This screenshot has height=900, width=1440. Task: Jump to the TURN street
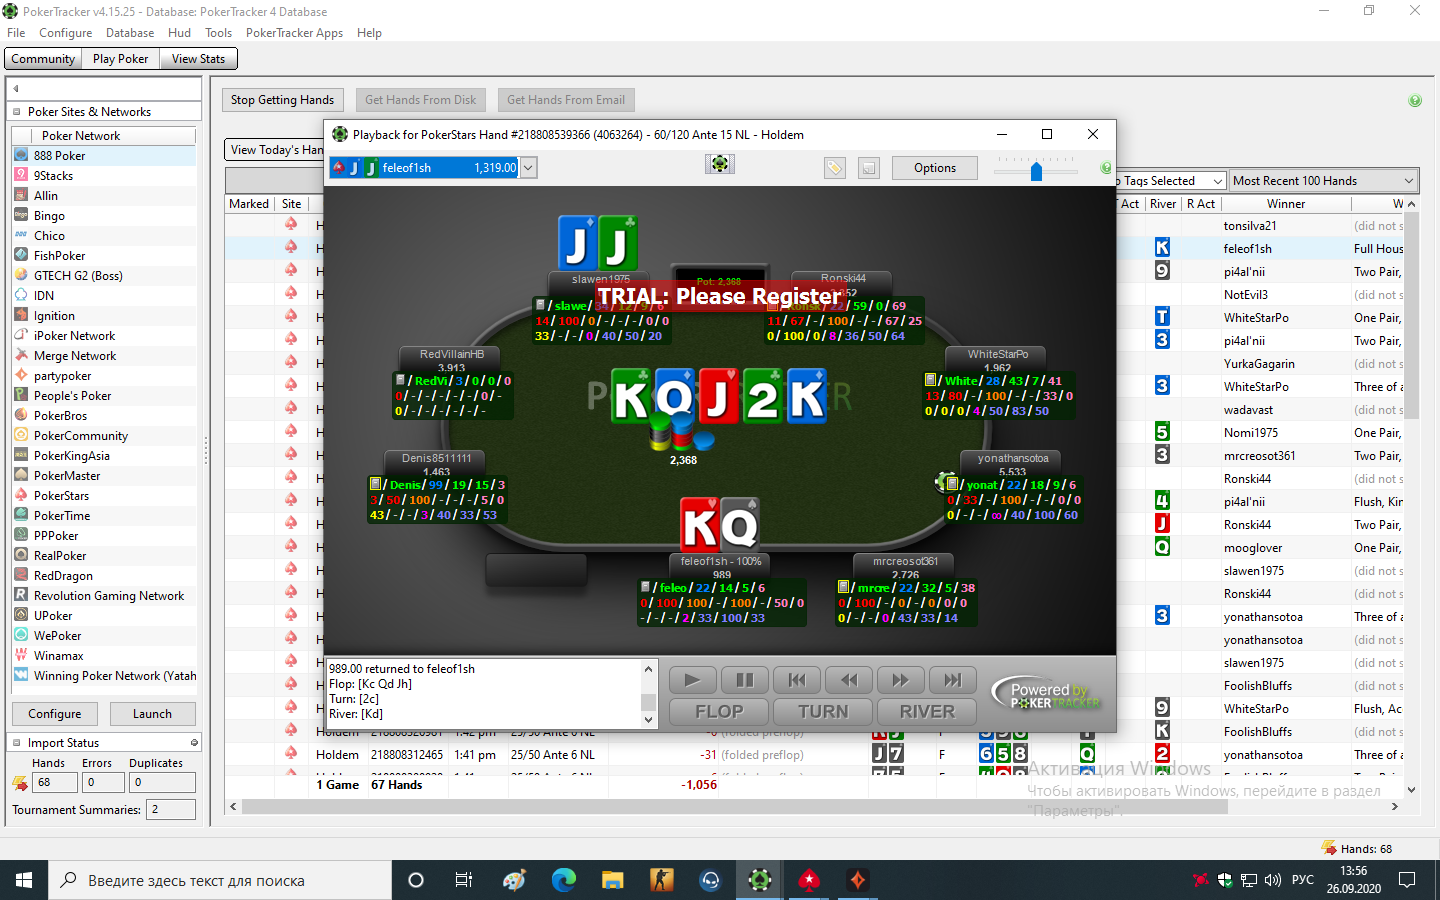tap(823, 712)
